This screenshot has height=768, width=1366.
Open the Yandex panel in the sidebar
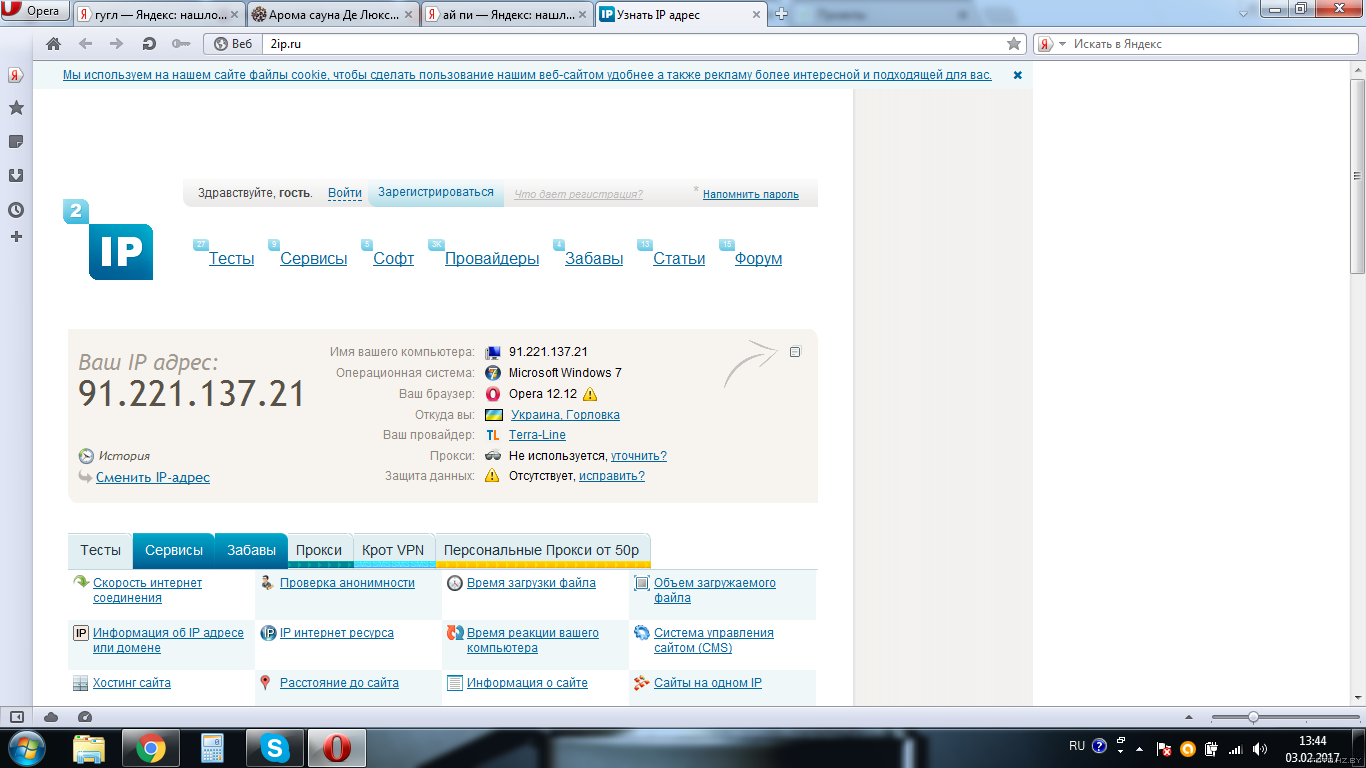click(x=16, y=75)
